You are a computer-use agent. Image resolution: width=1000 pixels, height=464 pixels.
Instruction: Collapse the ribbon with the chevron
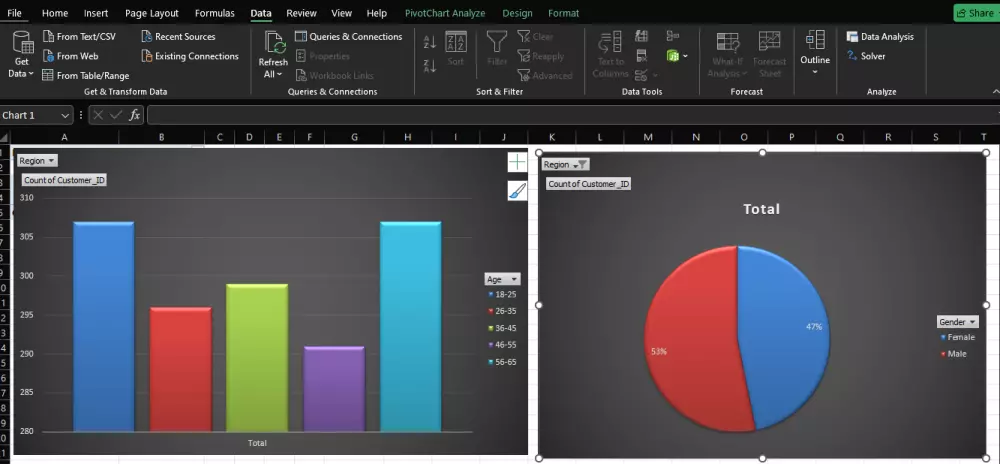[x=996, y=92]
